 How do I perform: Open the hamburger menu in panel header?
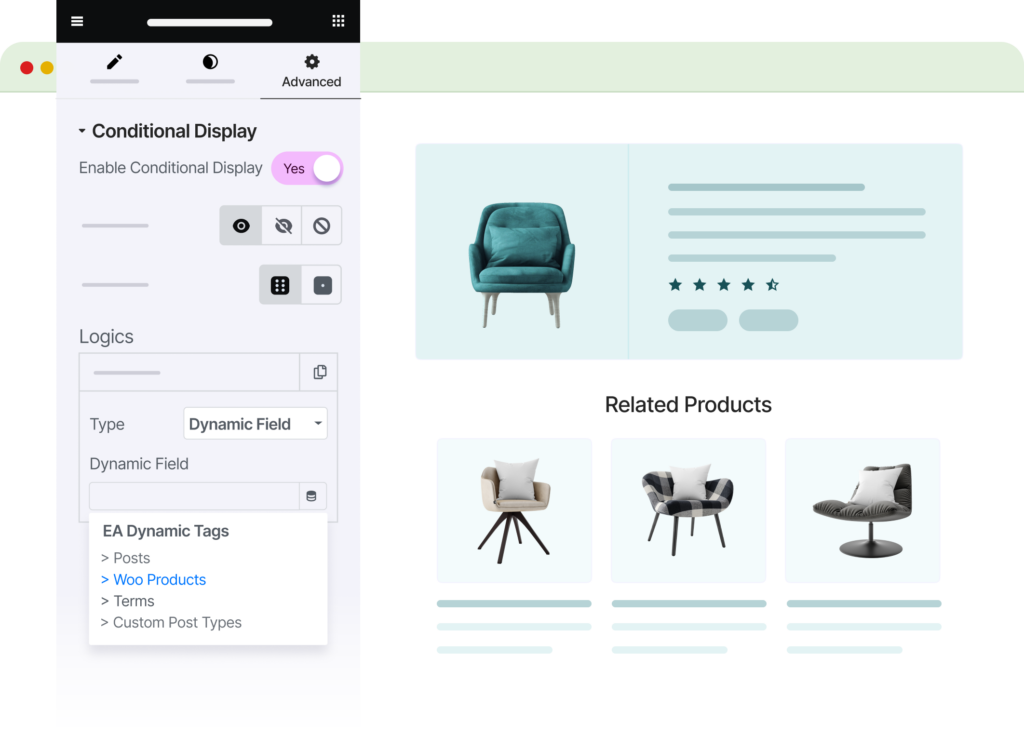77,21
